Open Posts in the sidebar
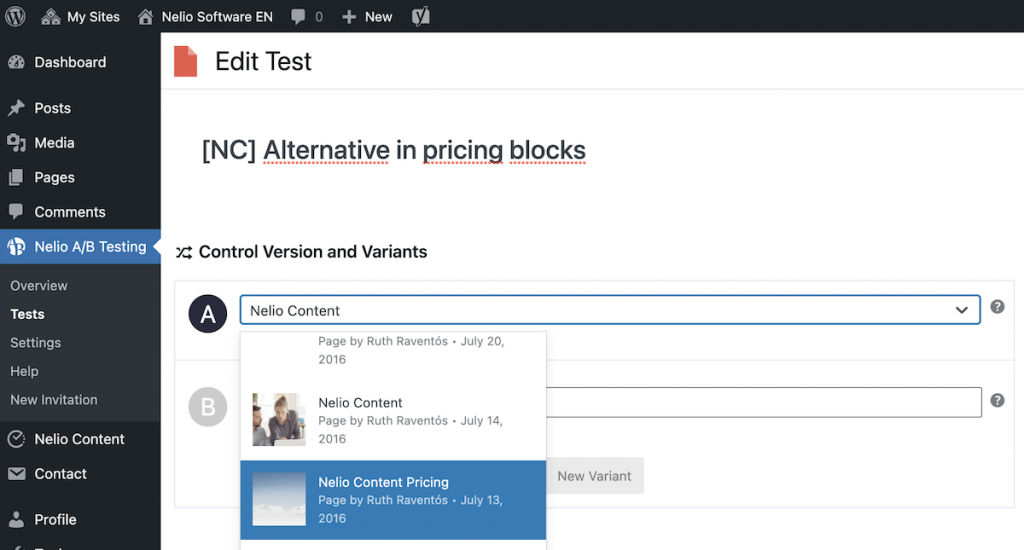 80,108
